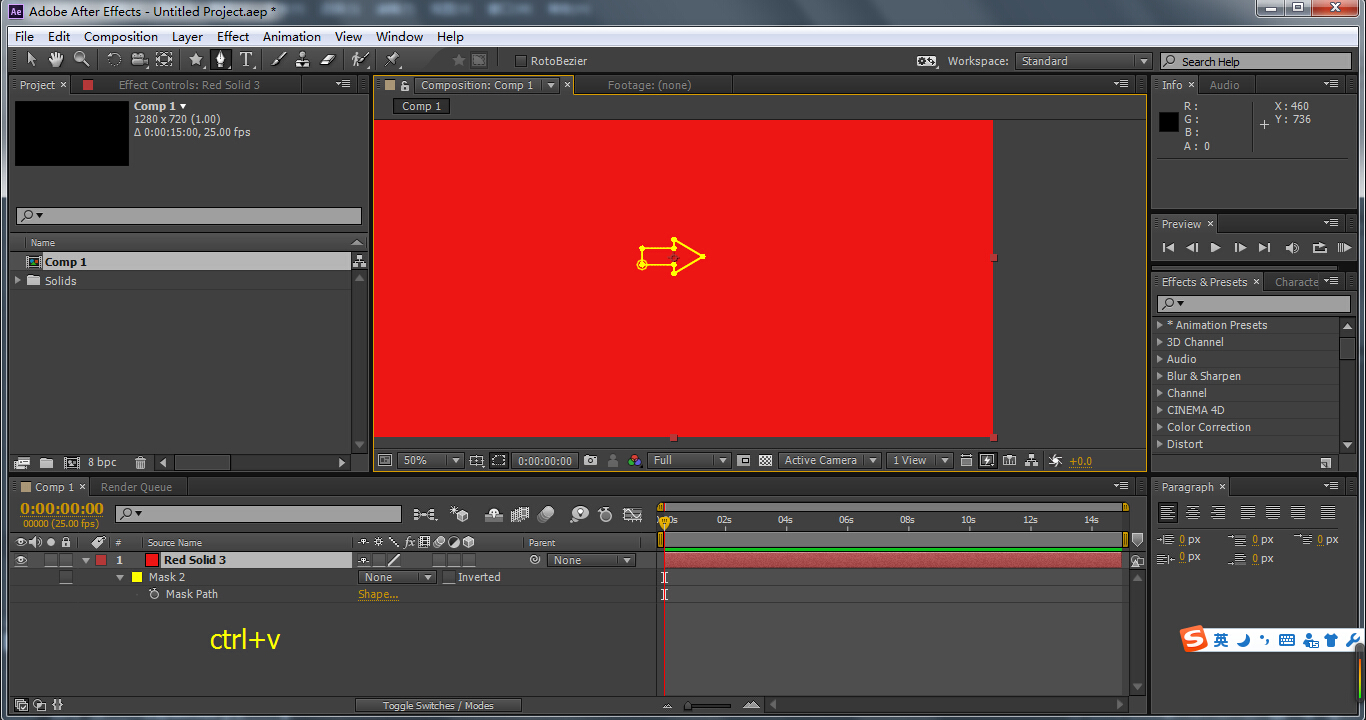Select the Brush tool
Image resolution: width=1366 pixels, height=720 pixels.
[x=279, y=60]
